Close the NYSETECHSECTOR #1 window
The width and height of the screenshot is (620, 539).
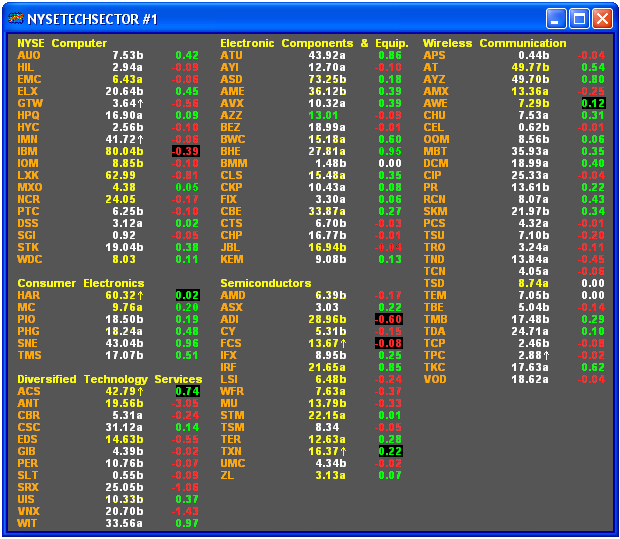tap(602, 19)
